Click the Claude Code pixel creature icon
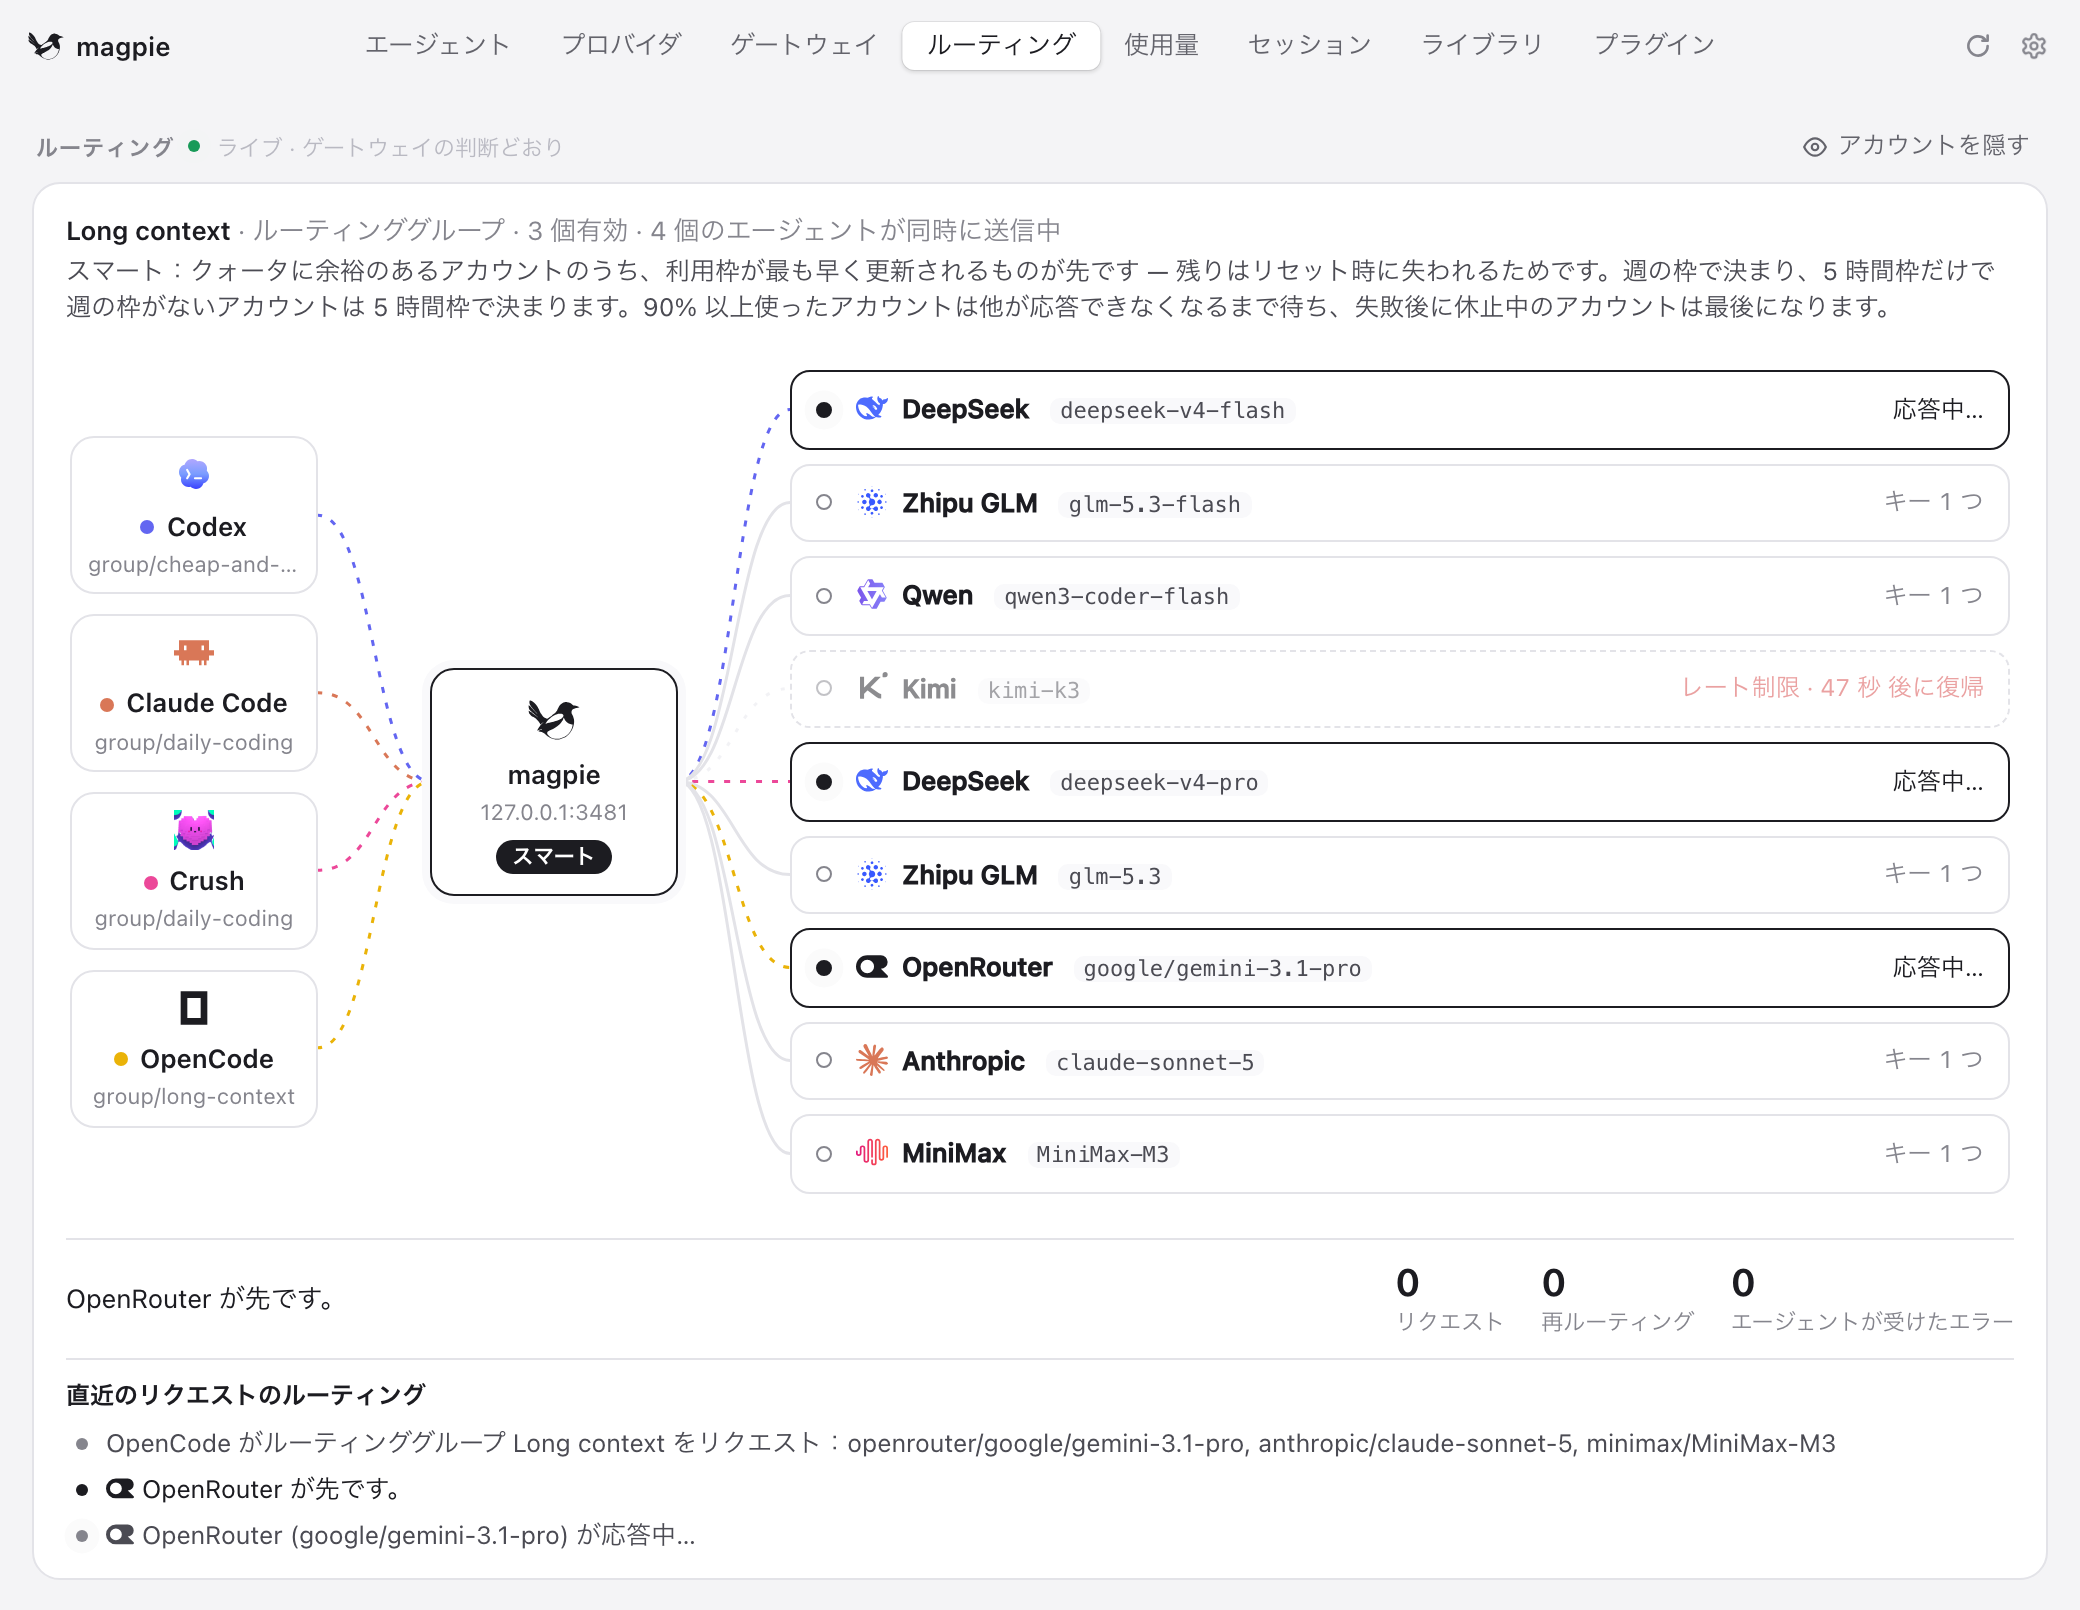The height and width of the screenshot is (1610, 2080). [194, 652]
